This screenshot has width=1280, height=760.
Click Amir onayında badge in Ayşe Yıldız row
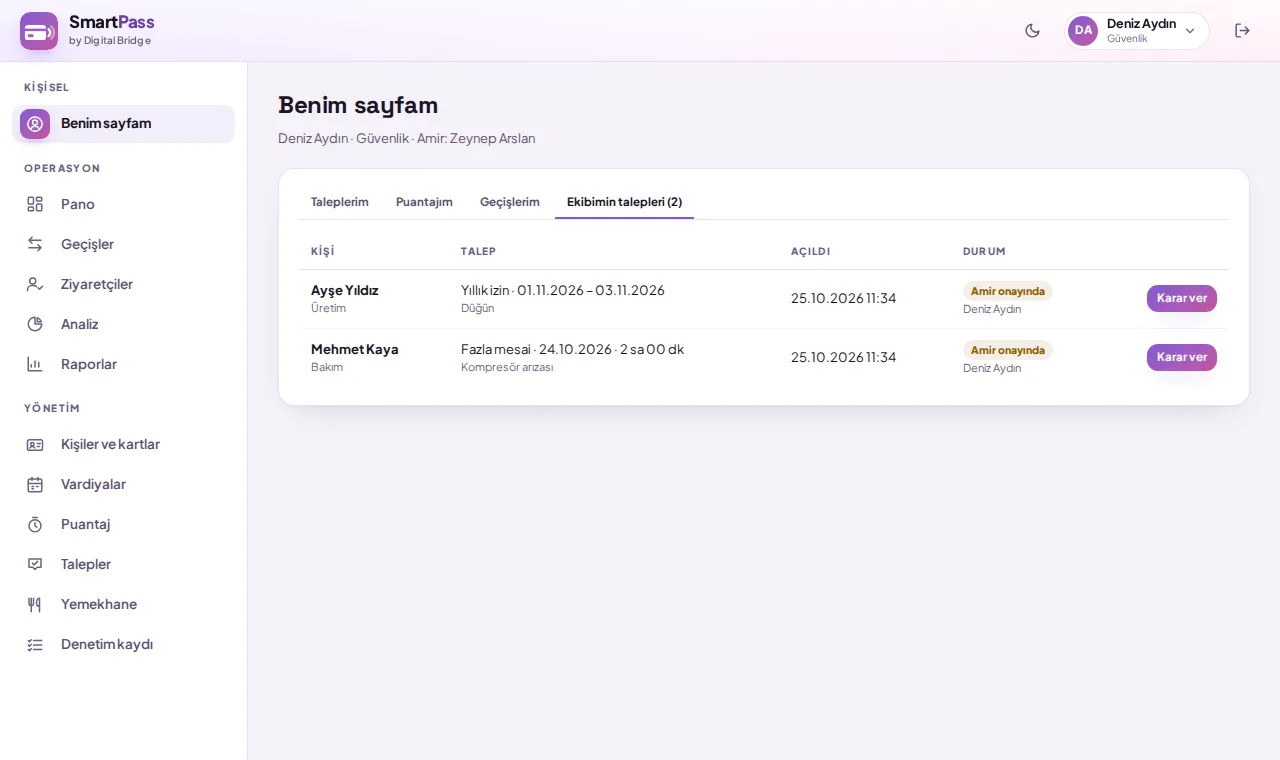coord(1008,291)
